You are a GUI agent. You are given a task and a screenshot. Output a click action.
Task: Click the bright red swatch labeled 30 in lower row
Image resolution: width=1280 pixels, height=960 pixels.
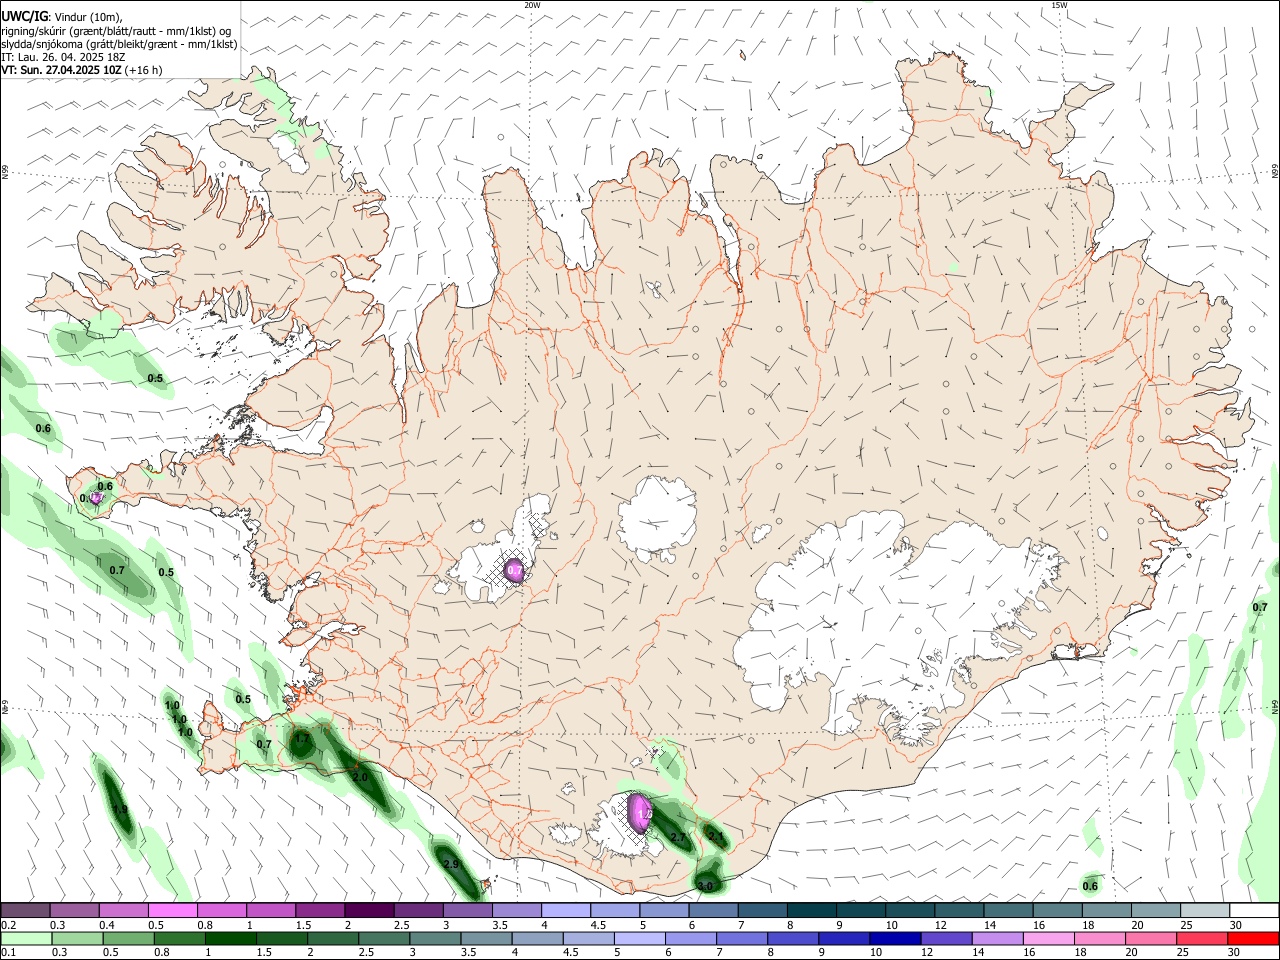1254,939
